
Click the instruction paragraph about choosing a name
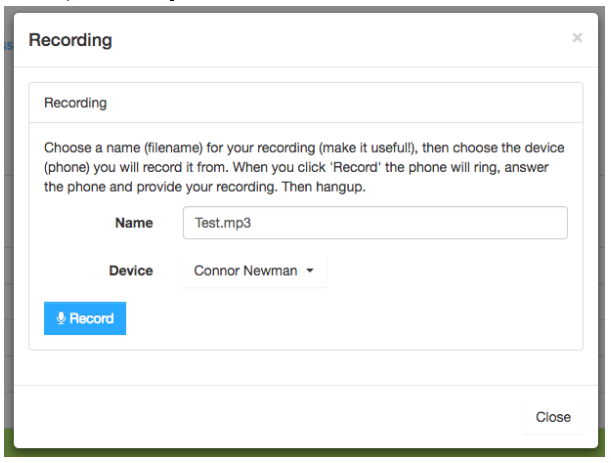point(304,167)
